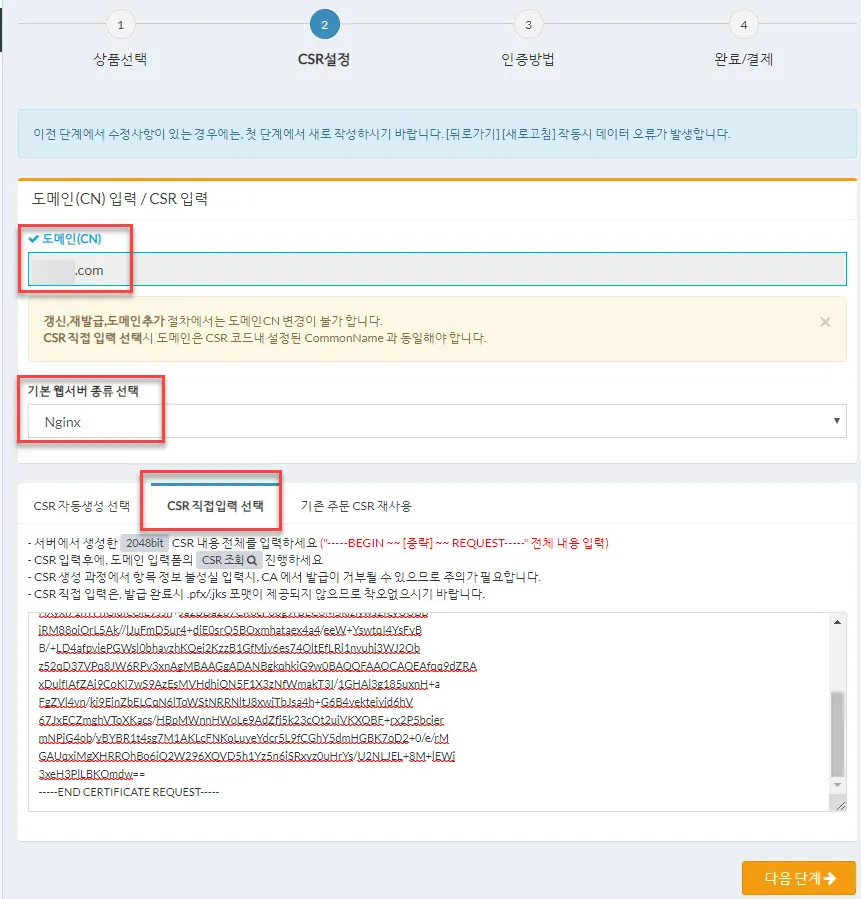Click inside the CSR content textarea
Screen dimensions: 861x899
pyautogui.click(x=420, y=710)
